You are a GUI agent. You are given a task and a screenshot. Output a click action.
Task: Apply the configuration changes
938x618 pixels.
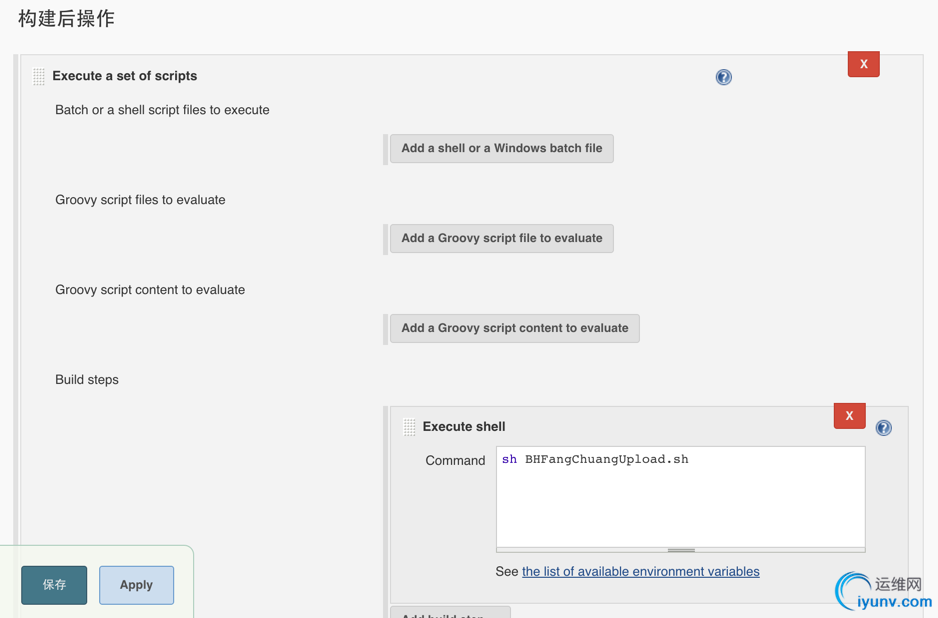(136, 585)
